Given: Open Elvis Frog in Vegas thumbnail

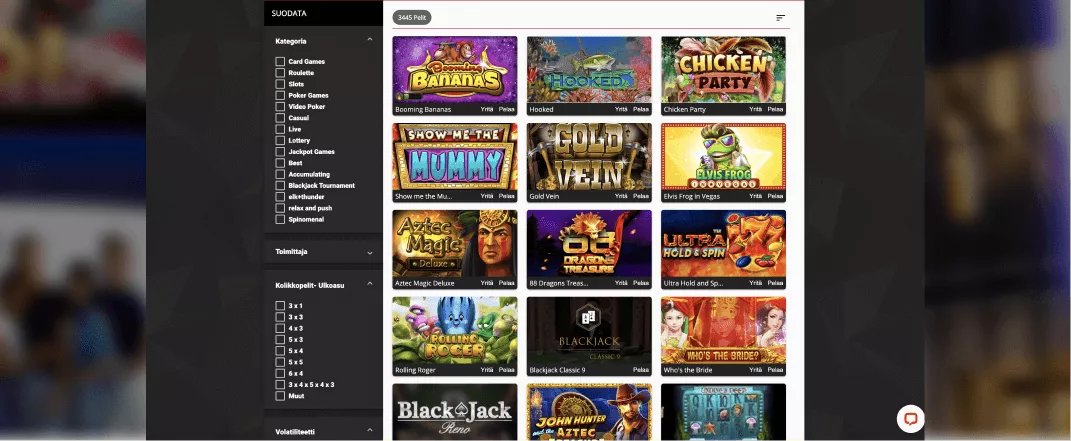Looking at the screenshot, I should pyautogui.click(x=723, y=156).
